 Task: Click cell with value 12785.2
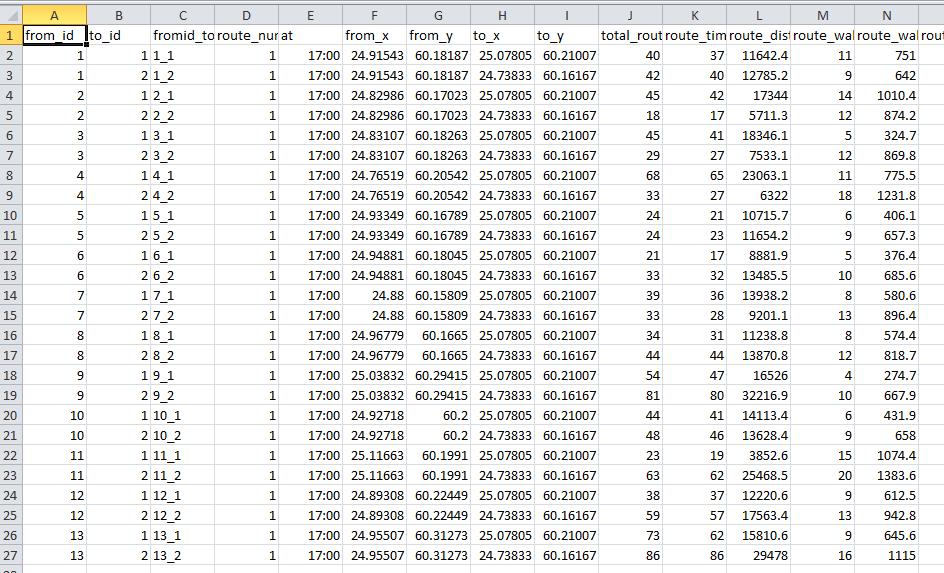[x=759, y=76]
